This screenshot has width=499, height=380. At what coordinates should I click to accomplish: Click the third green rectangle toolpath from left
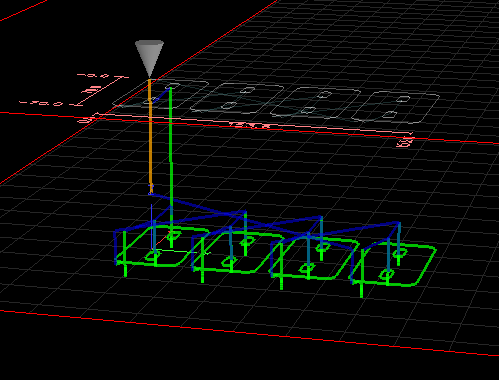tap(315, 259)
